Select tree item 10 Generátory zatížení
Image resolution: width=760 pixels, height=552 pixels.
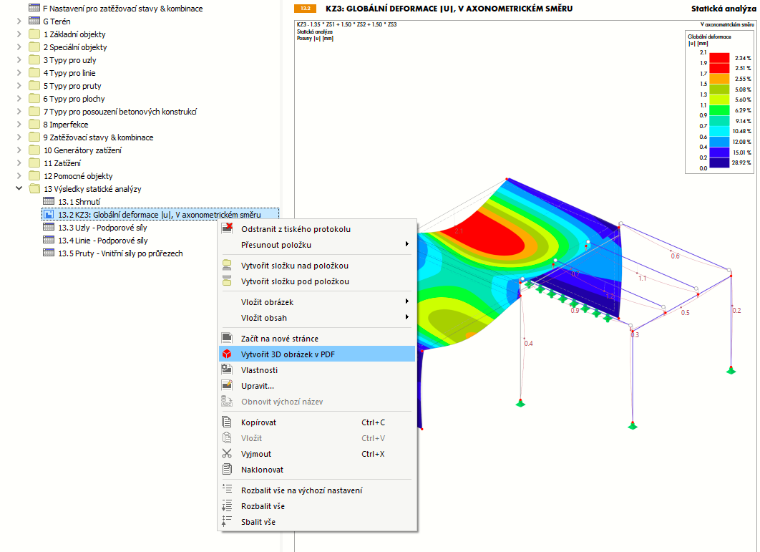pyautogui.click(x=82, y=150)
